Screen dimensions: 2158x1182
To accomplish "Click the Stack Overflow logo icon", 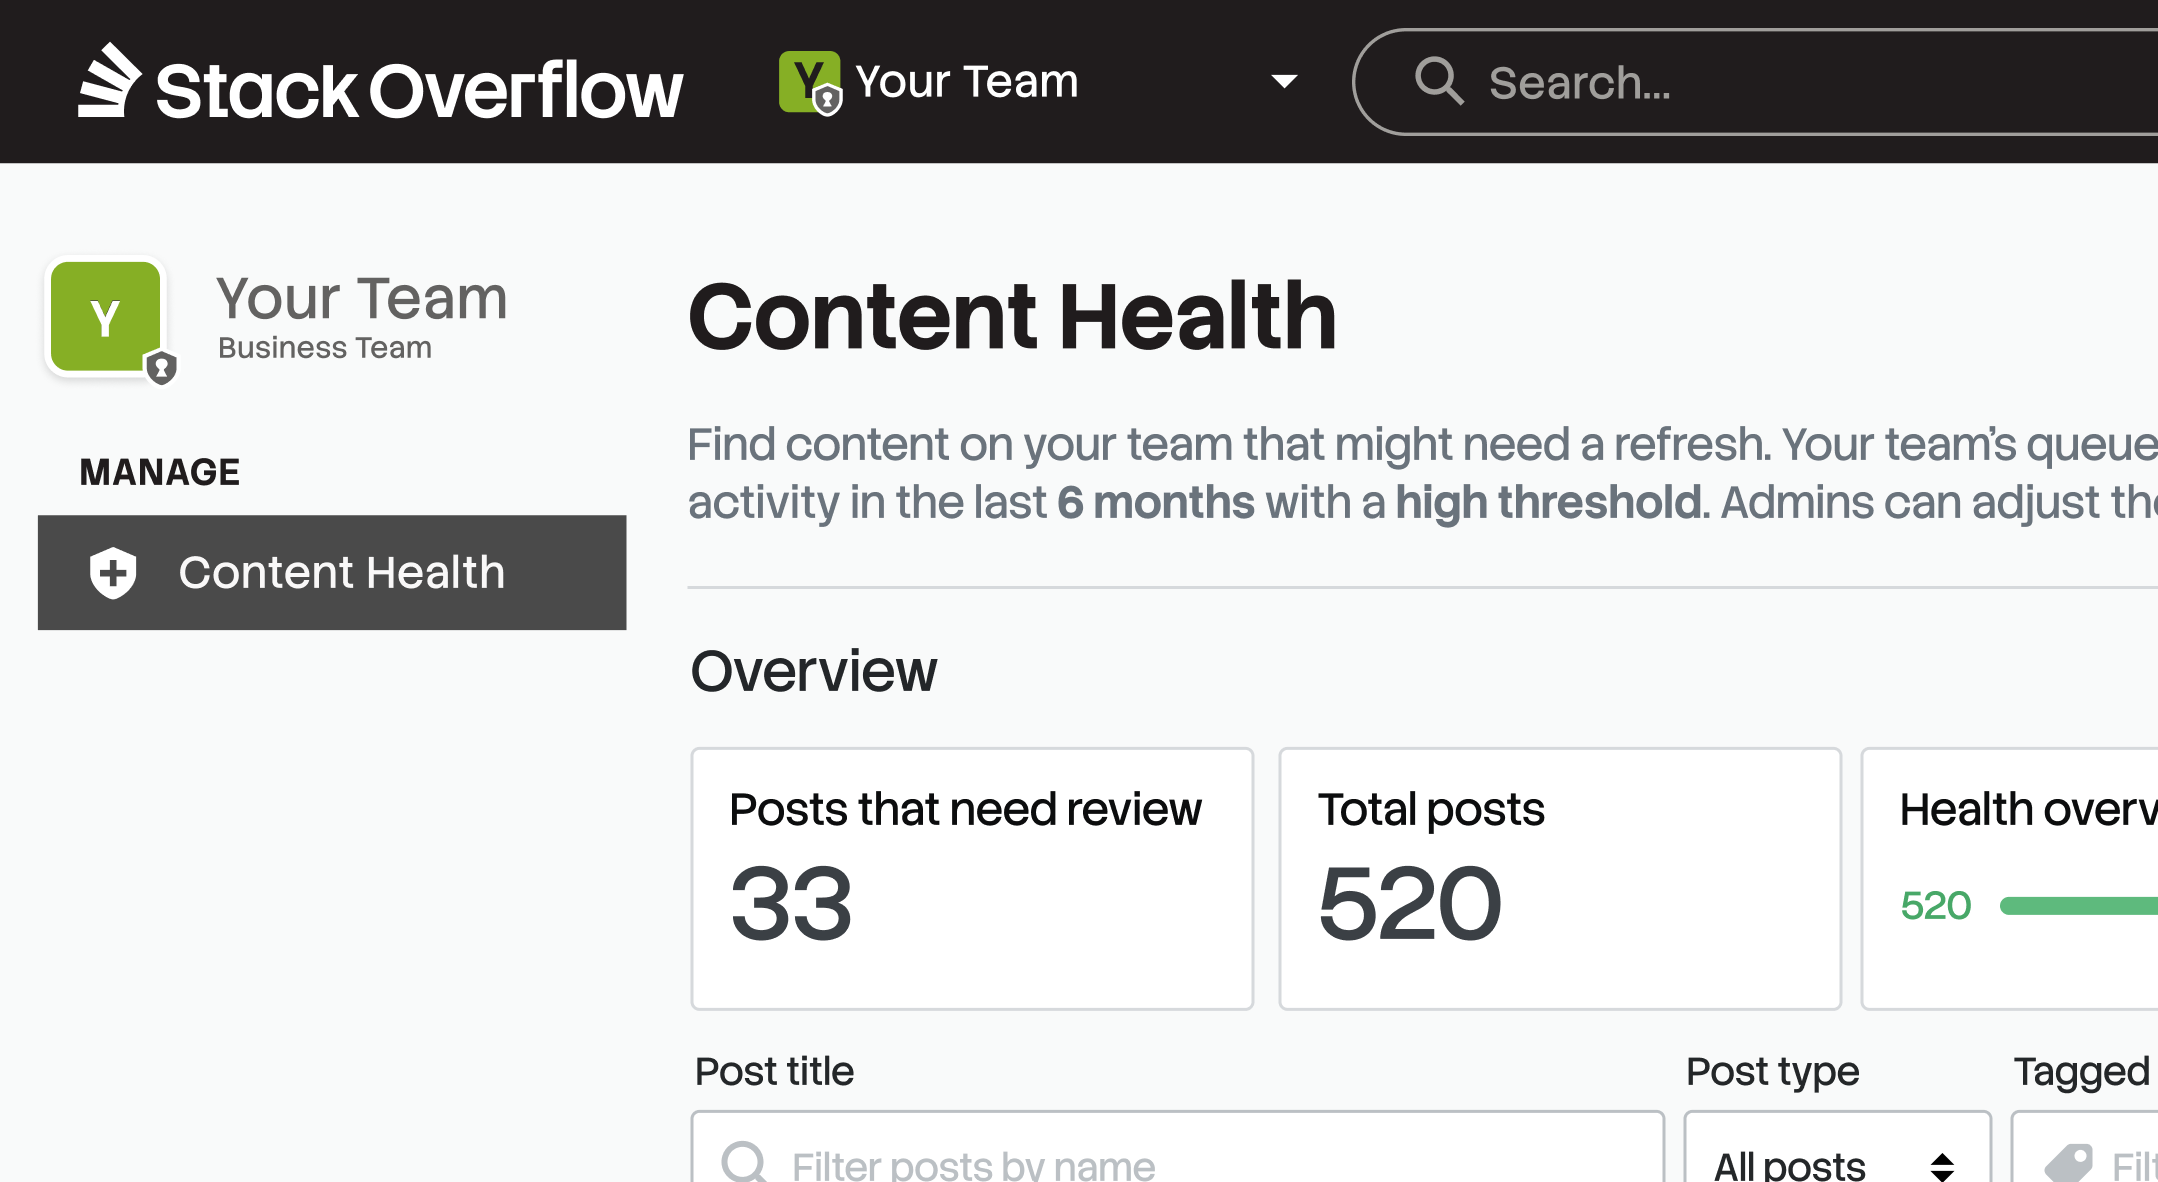I will pyautogui.click(x=109, y=82).
